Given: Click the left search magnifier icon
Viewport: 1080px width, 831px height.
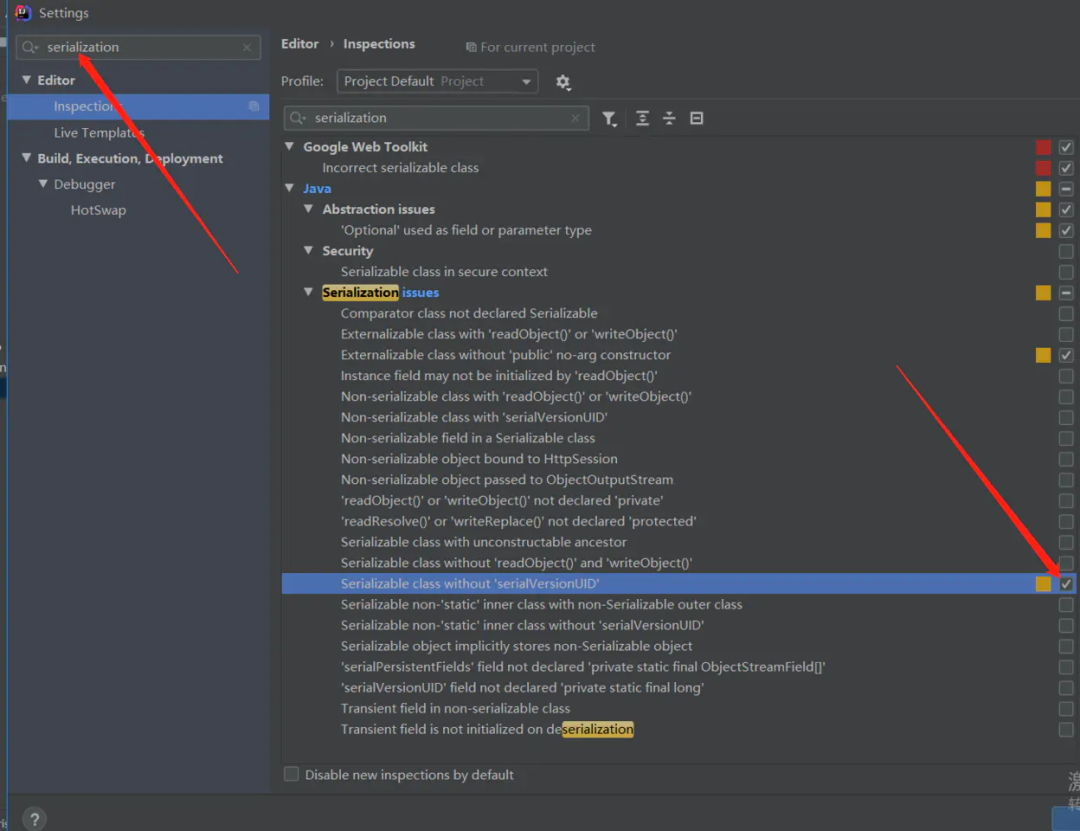Looking at the screenshot, I should (30, 48).
